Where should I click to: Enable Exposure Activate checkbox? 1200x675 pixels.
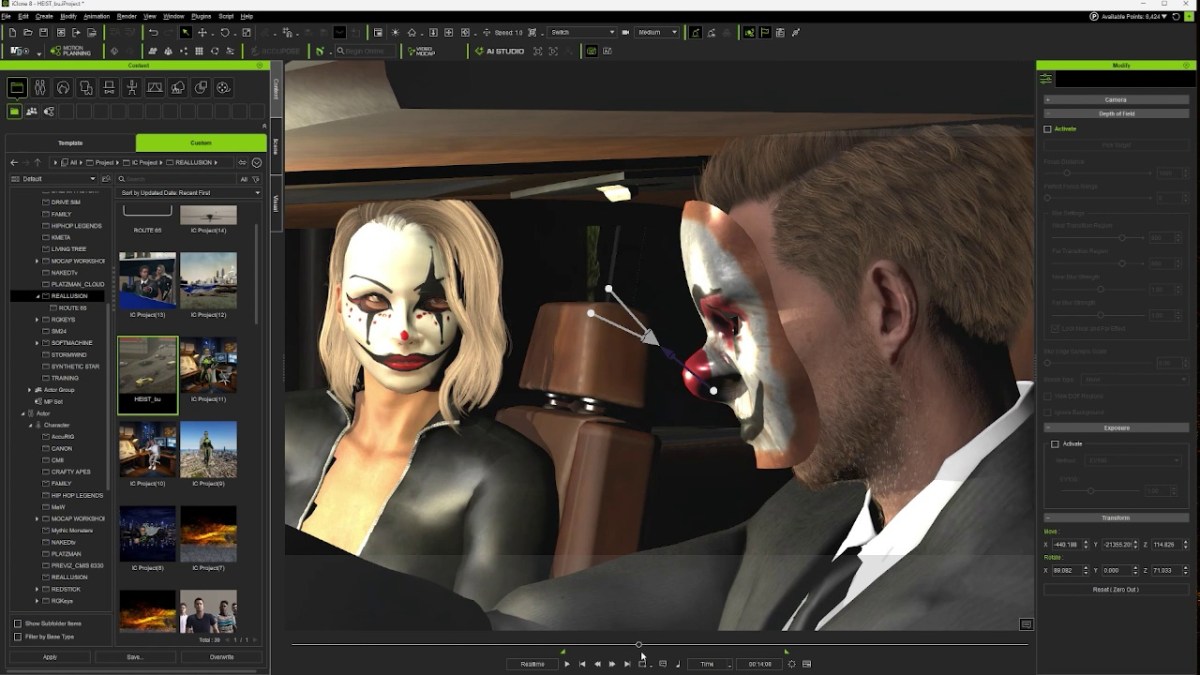click(1055, 444)
